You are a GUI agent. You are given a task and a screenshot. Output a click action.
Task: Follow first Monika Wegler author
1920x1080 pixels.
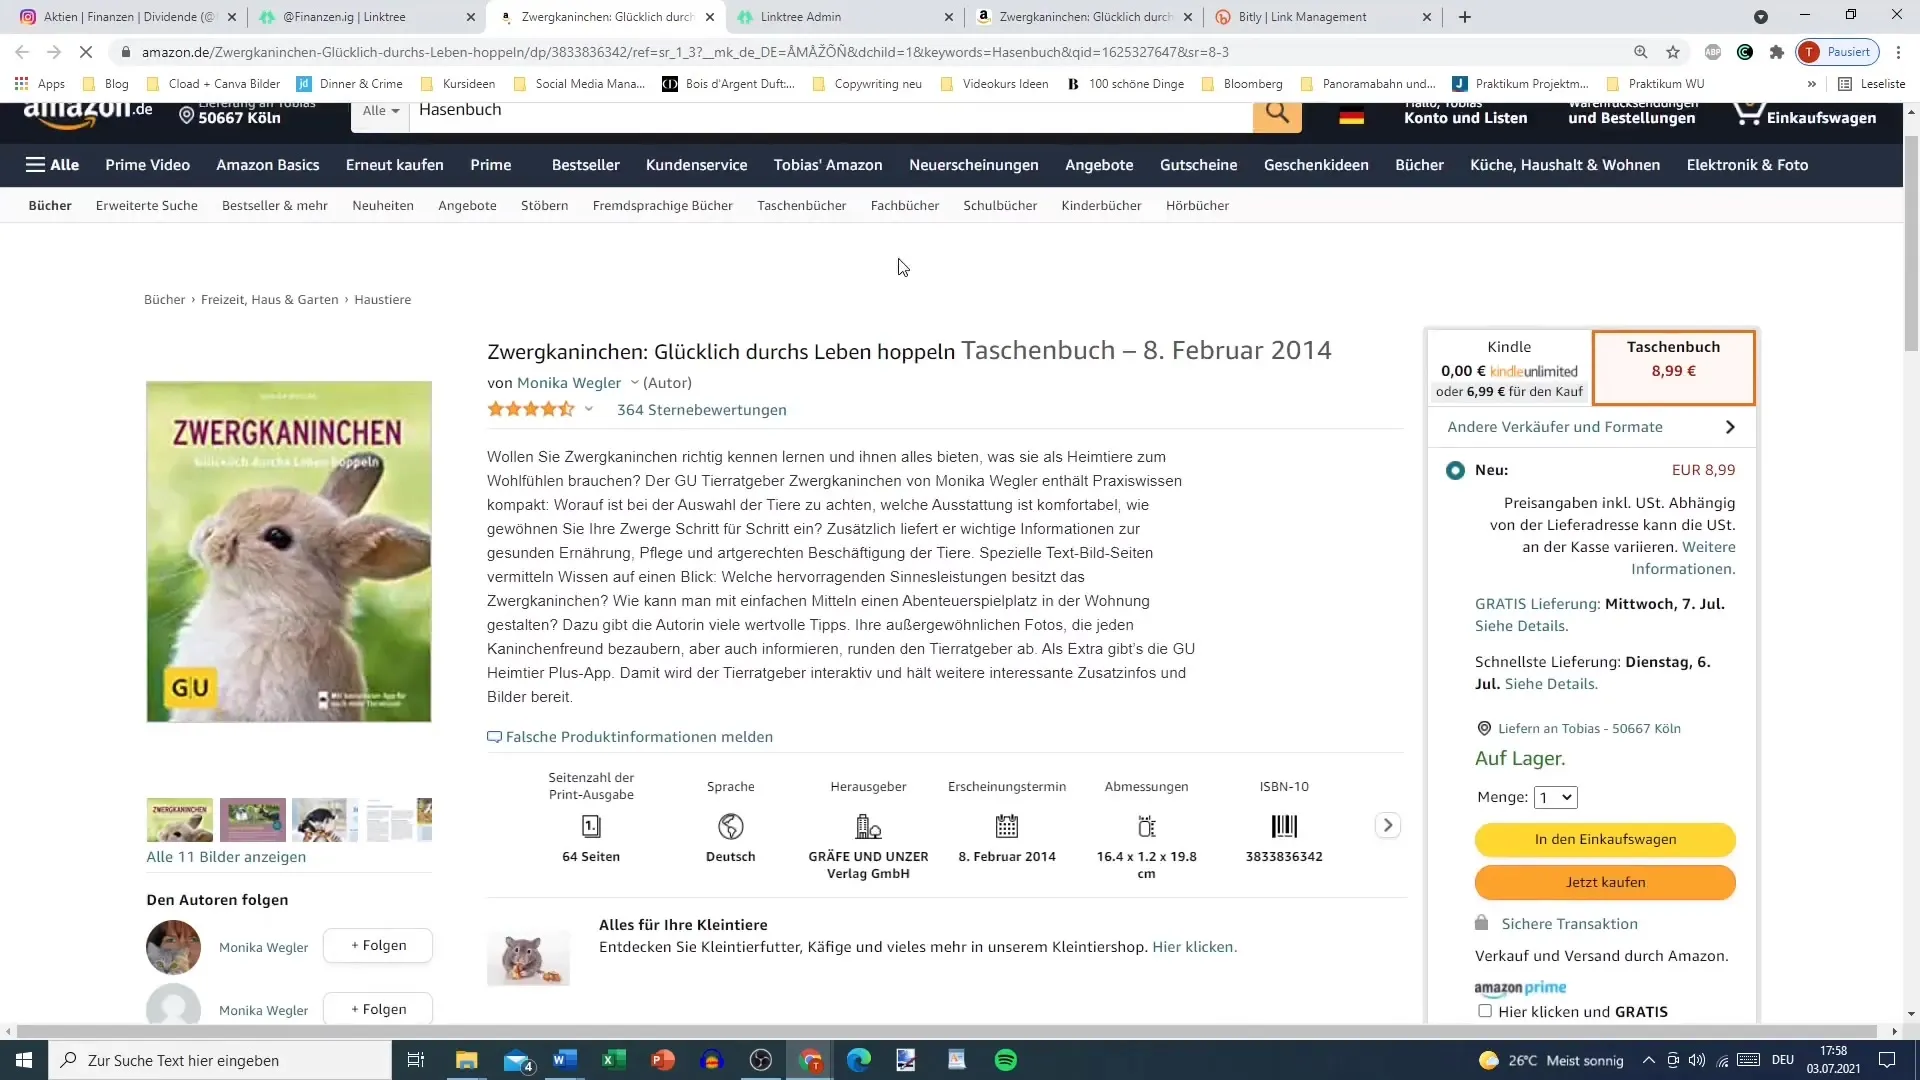[x=378, y=946]
